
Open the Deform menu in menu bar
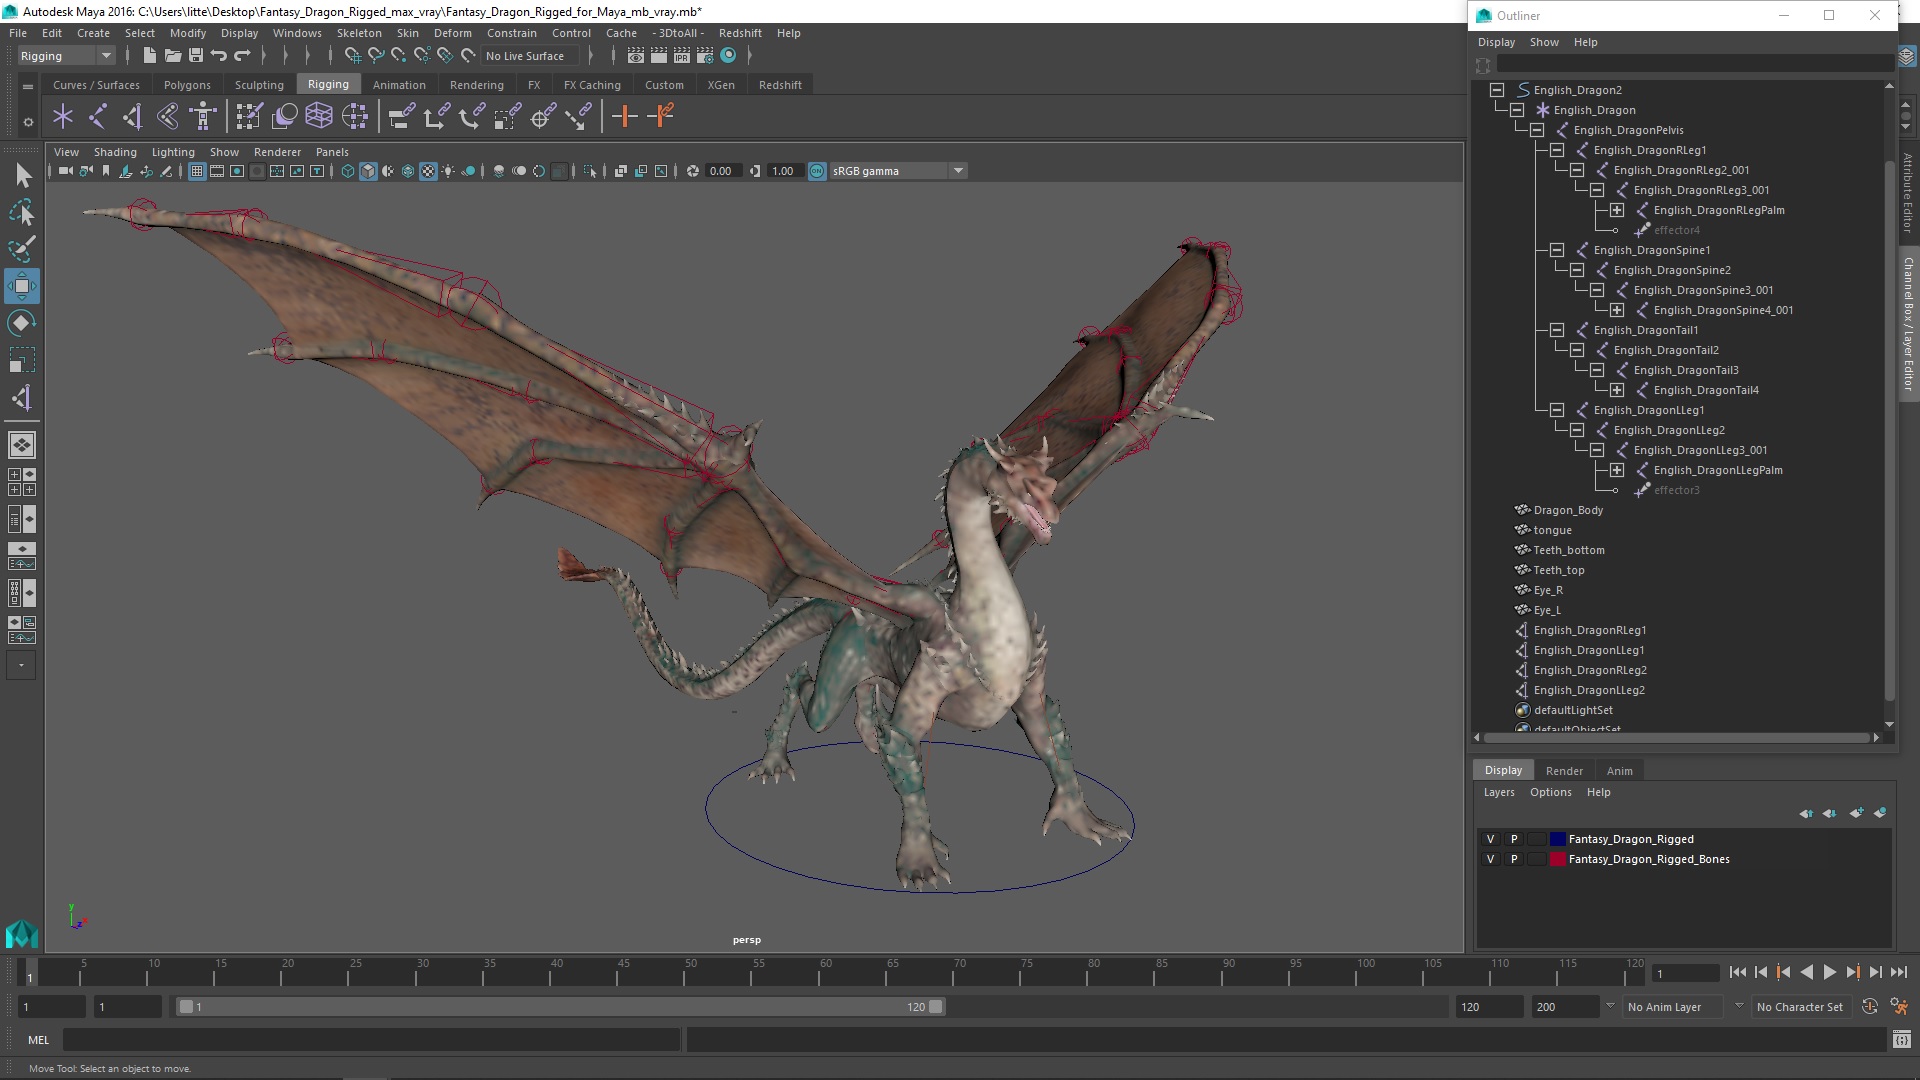452,33
